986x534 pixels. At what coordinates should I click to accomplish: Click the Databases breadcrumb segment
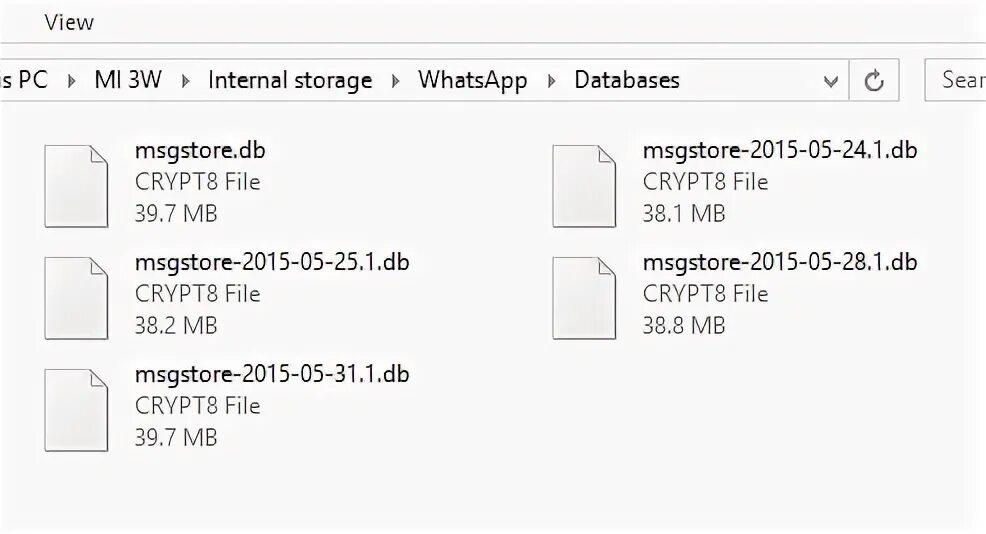pyautogui.click(x=627, y=80)
